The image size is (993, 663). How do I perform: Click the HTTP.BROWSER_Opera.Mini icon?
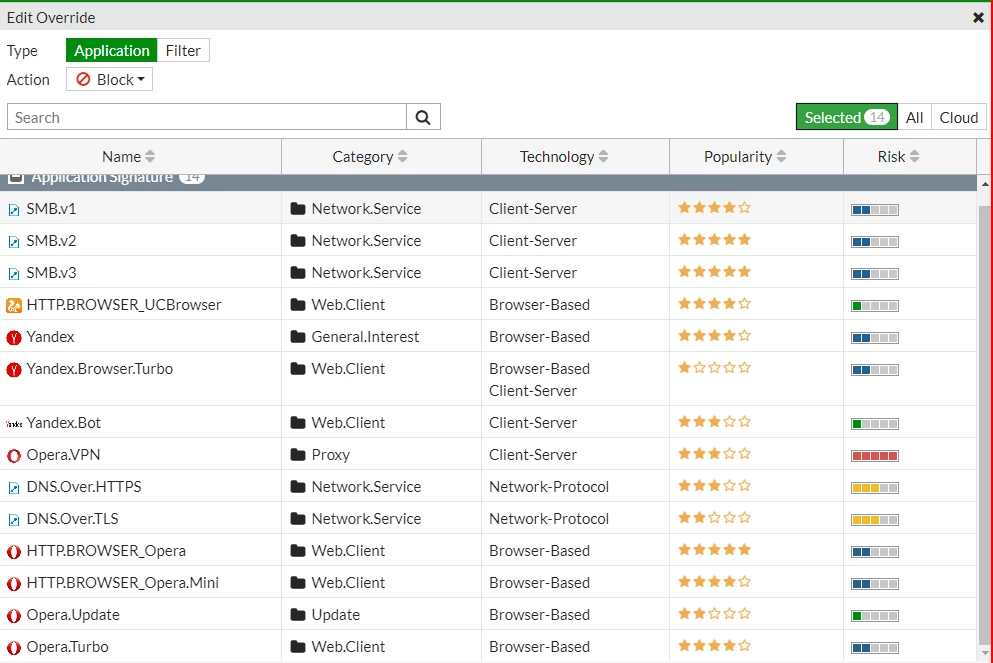click(x=14, y=583)
